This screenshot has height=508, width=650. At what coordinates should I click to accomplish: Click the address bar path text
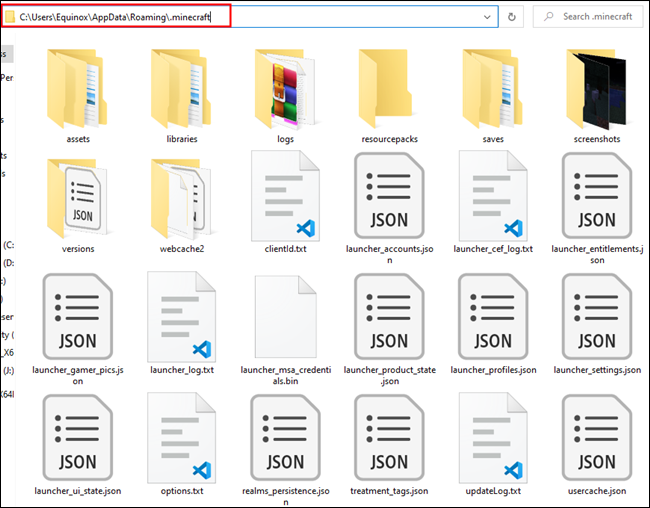tap(115, 17)
